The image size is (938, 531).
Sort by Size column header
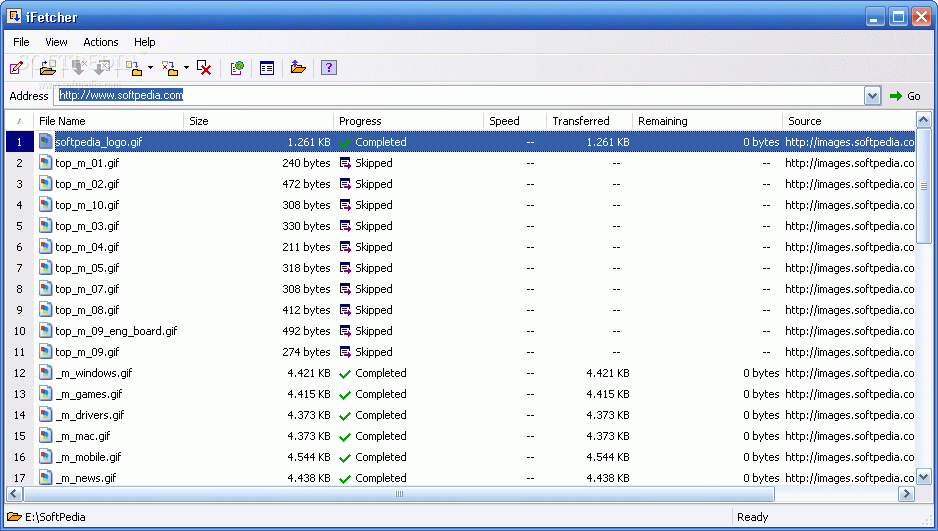click(258, 121)
